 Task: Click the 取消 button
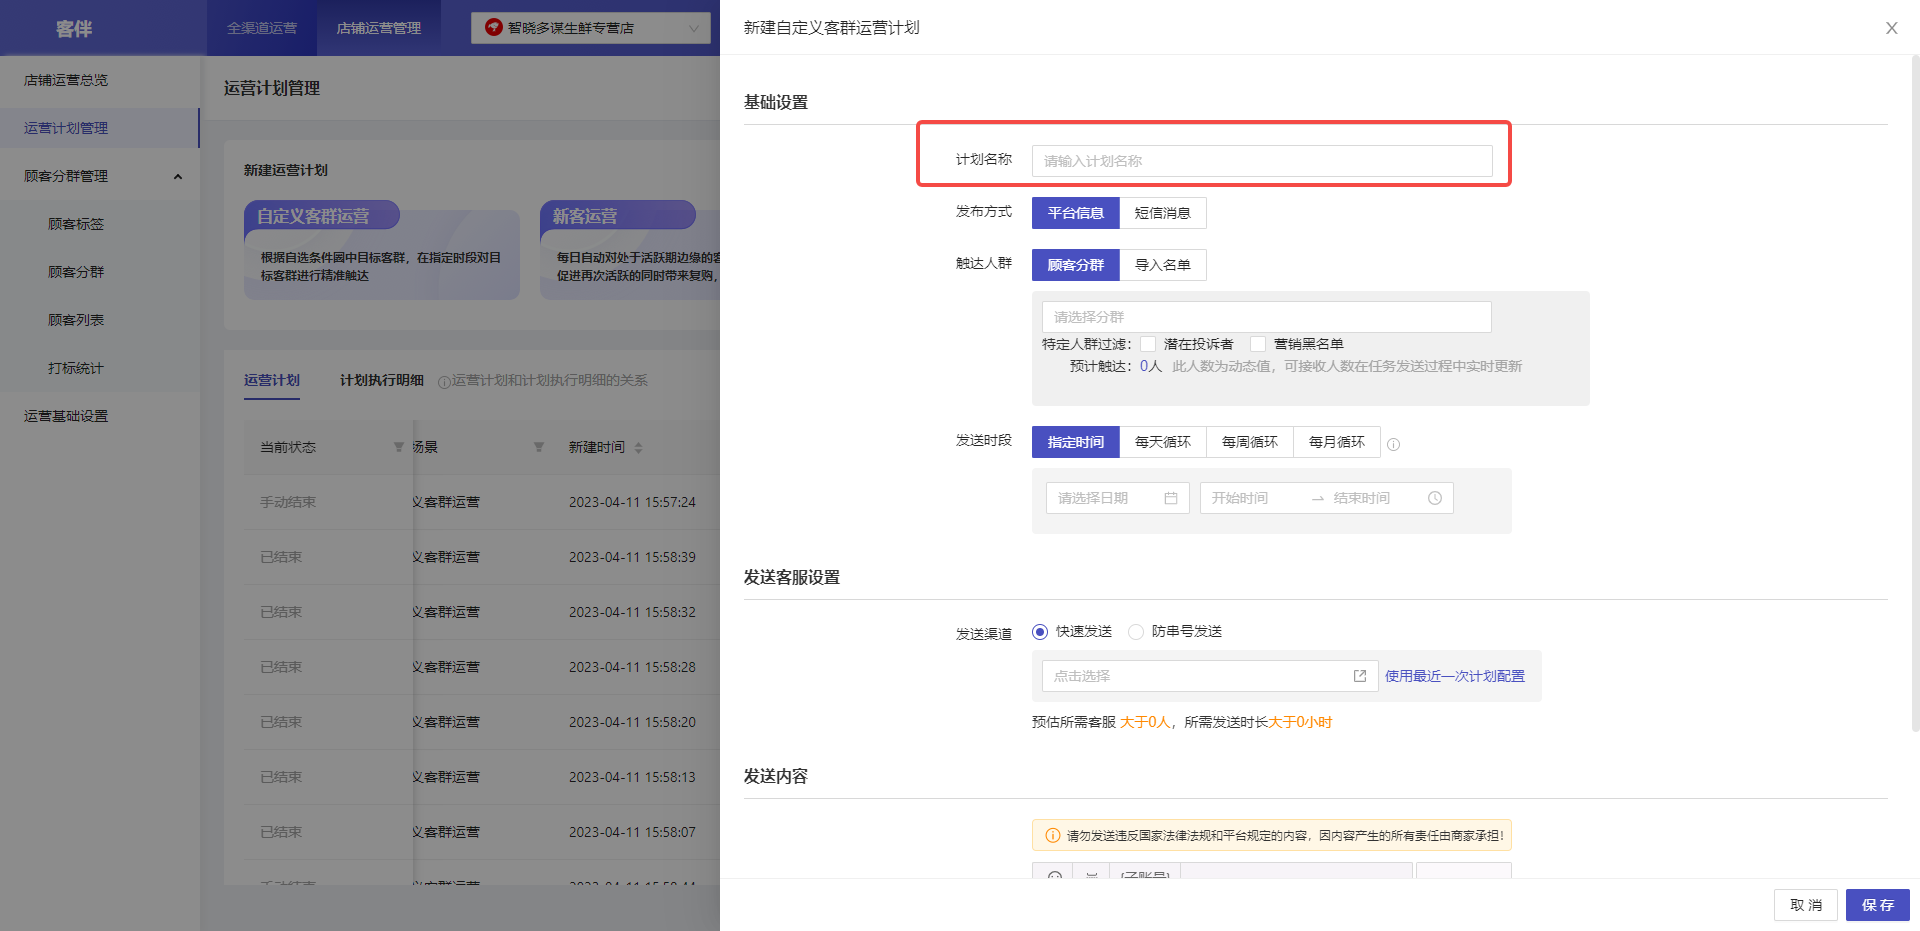pyautogui.click(x=1806, y=905)
